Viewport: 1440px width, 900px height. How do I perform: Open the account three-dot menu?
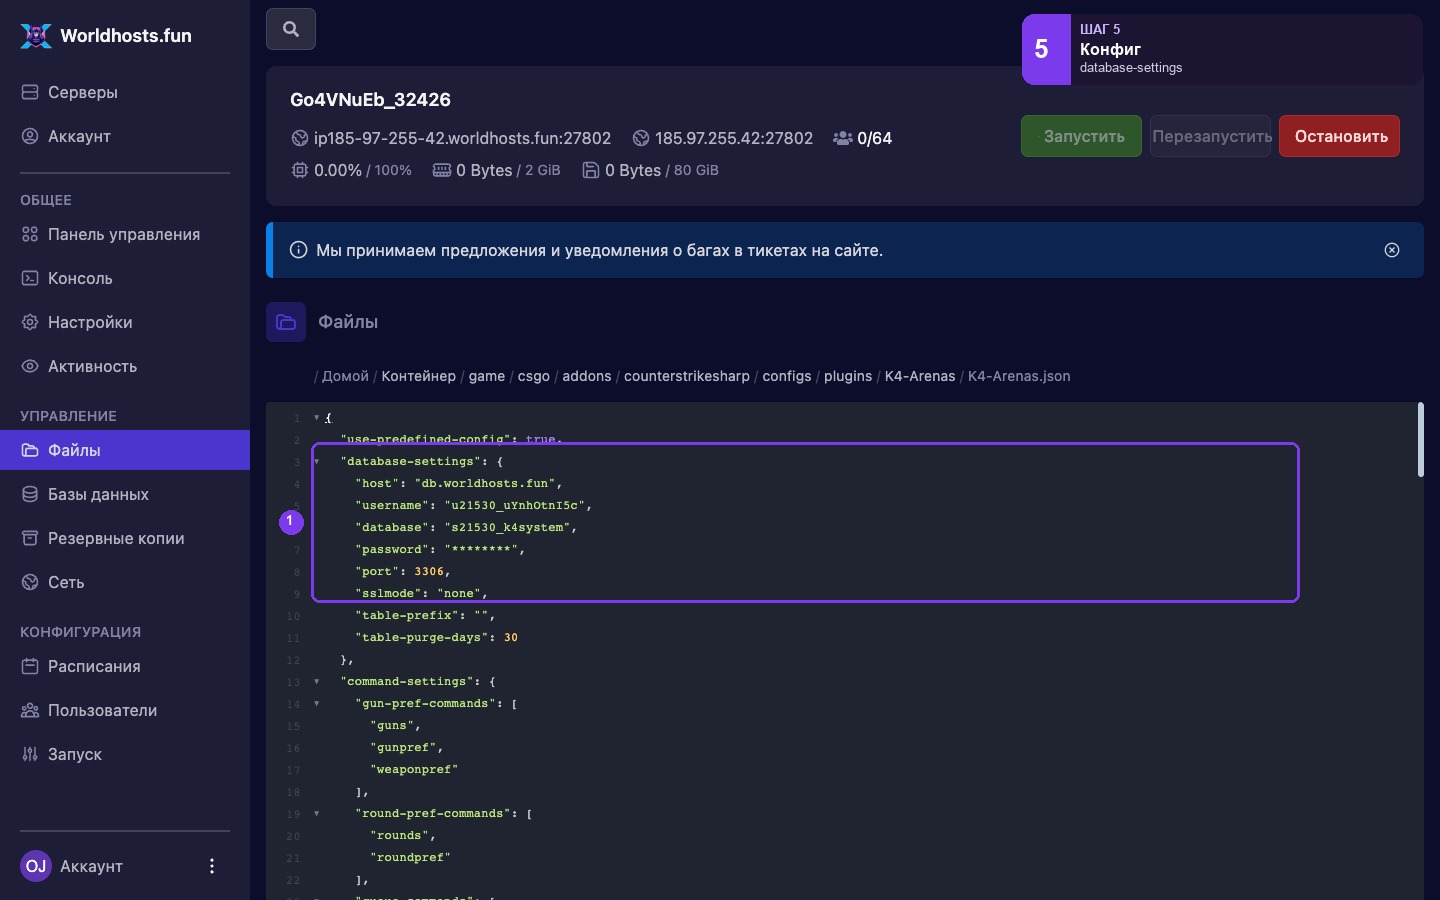(211, 866)
